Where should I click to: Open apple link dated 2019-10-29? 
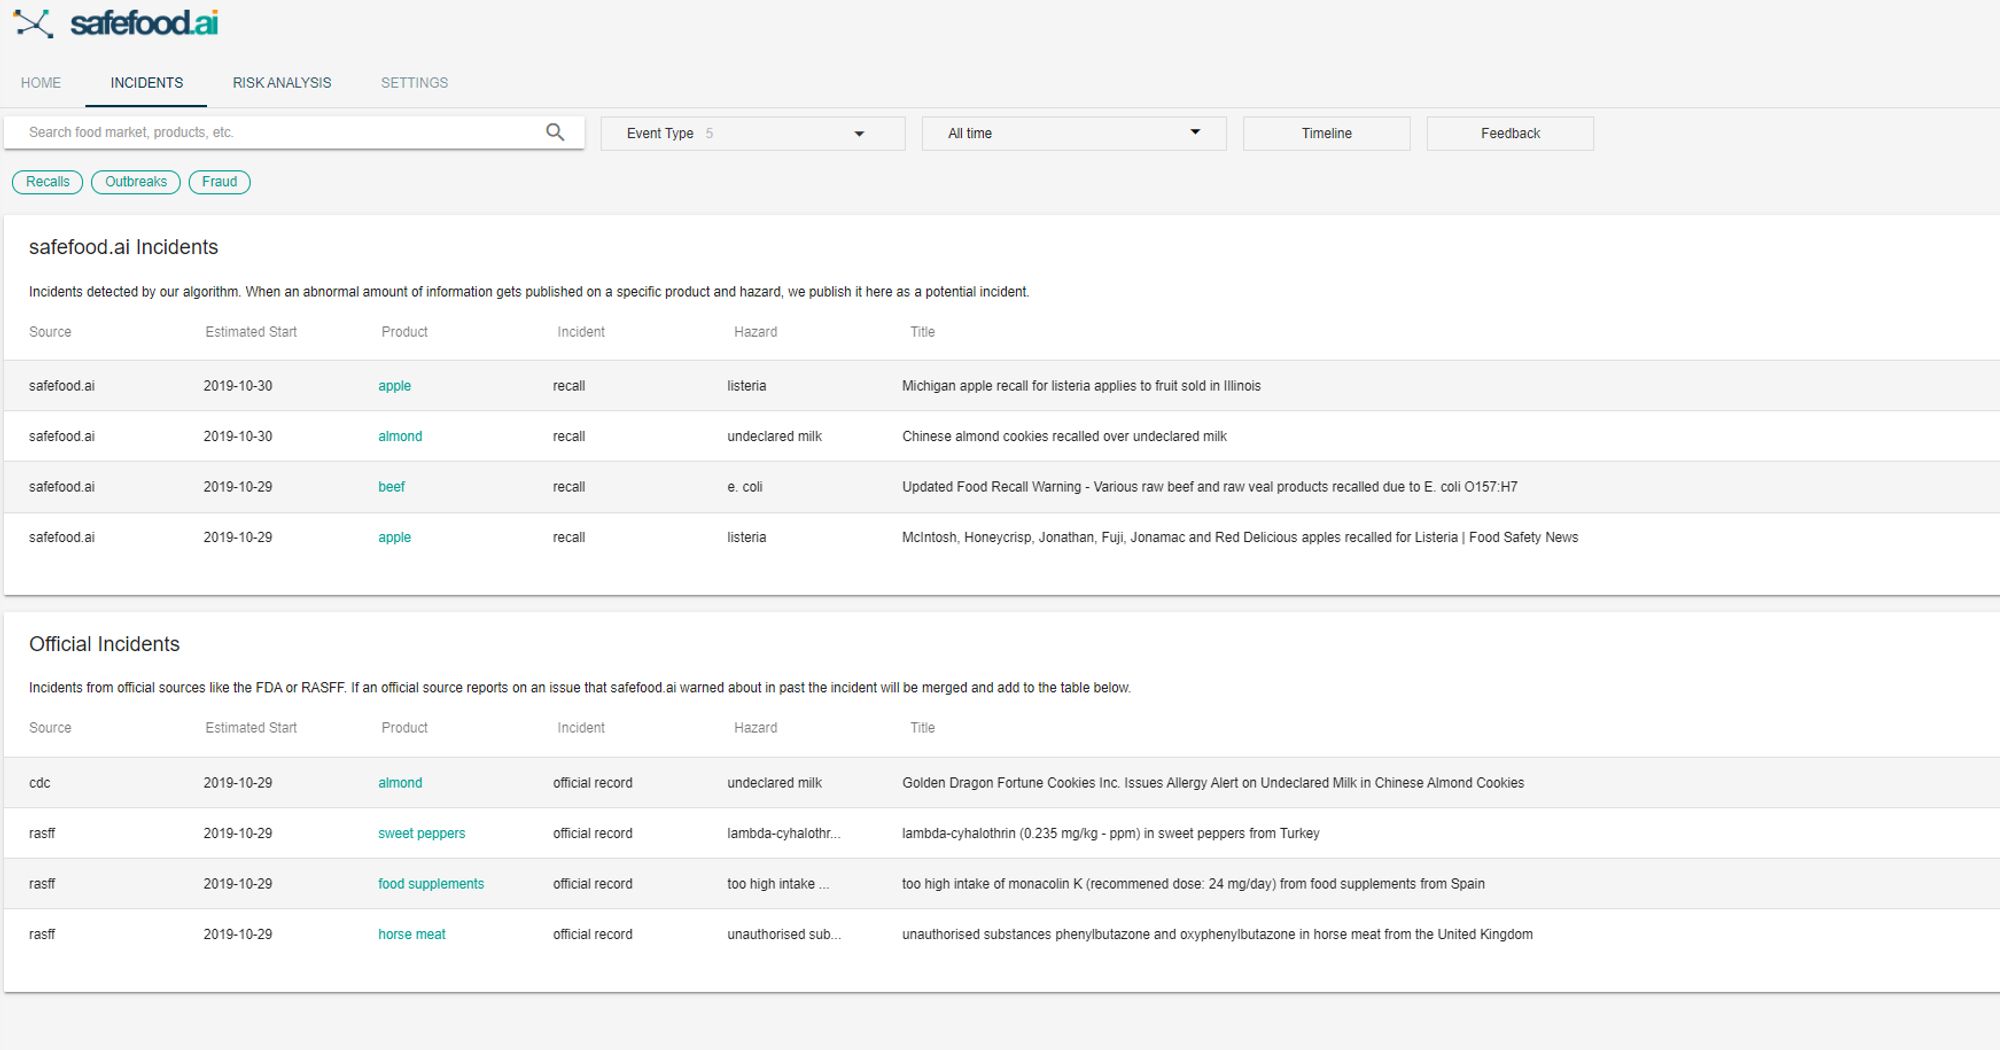tap(395, 537)
